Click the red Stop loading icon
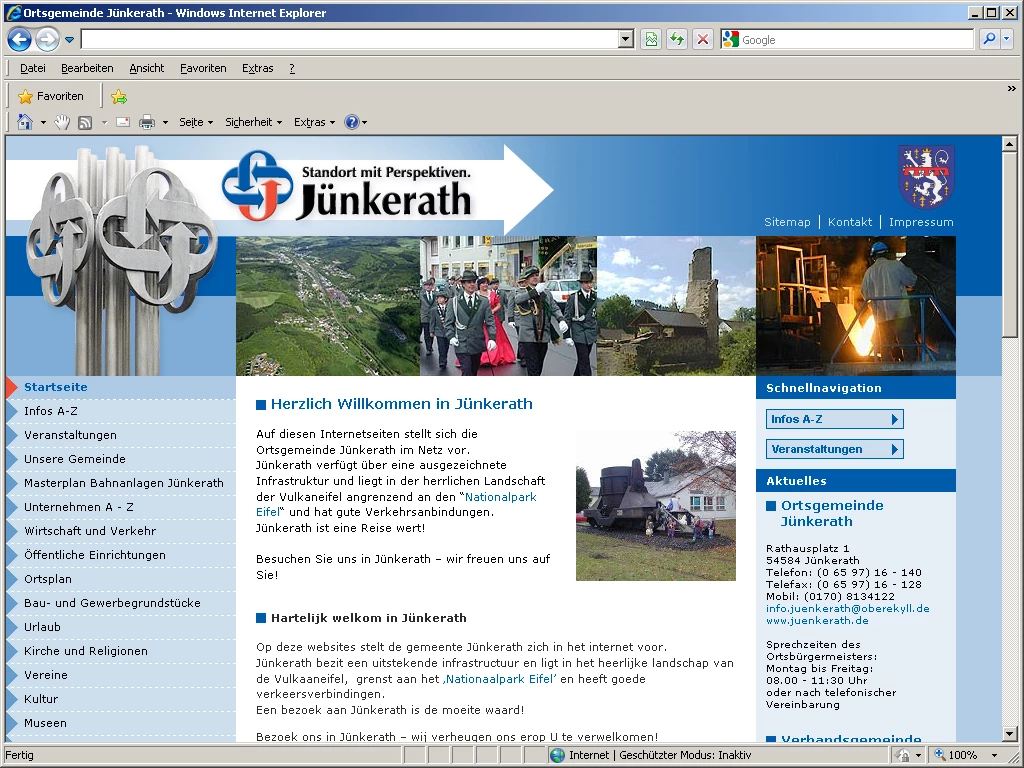1024x768 pixels. pyautogui.click(x=703, y=39)
